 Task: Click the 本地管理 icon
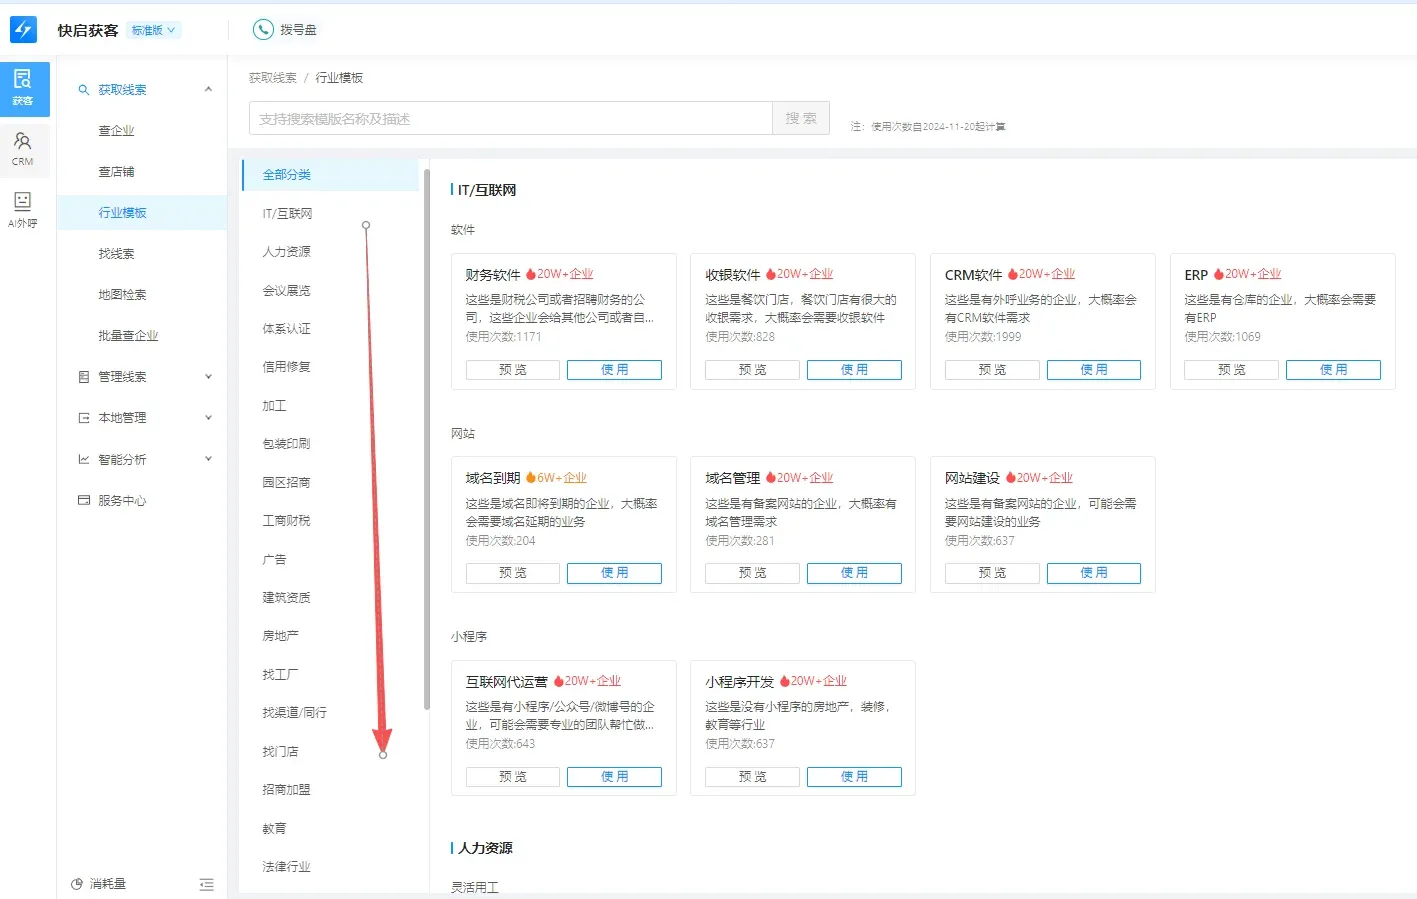[84, 418]
